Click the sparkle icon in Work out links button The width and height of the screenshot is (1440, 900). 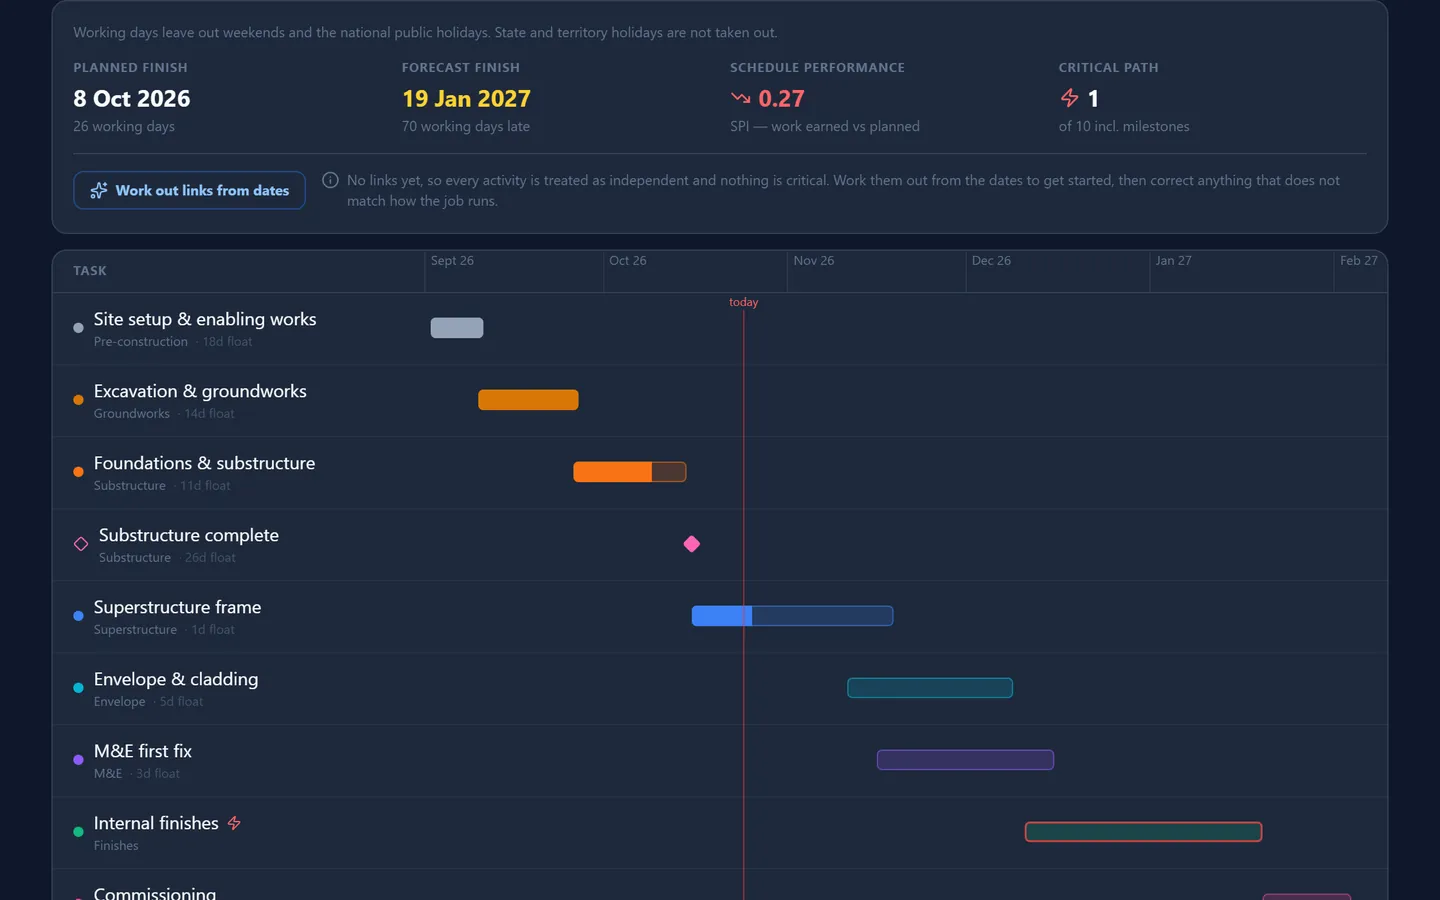(99, 191)
